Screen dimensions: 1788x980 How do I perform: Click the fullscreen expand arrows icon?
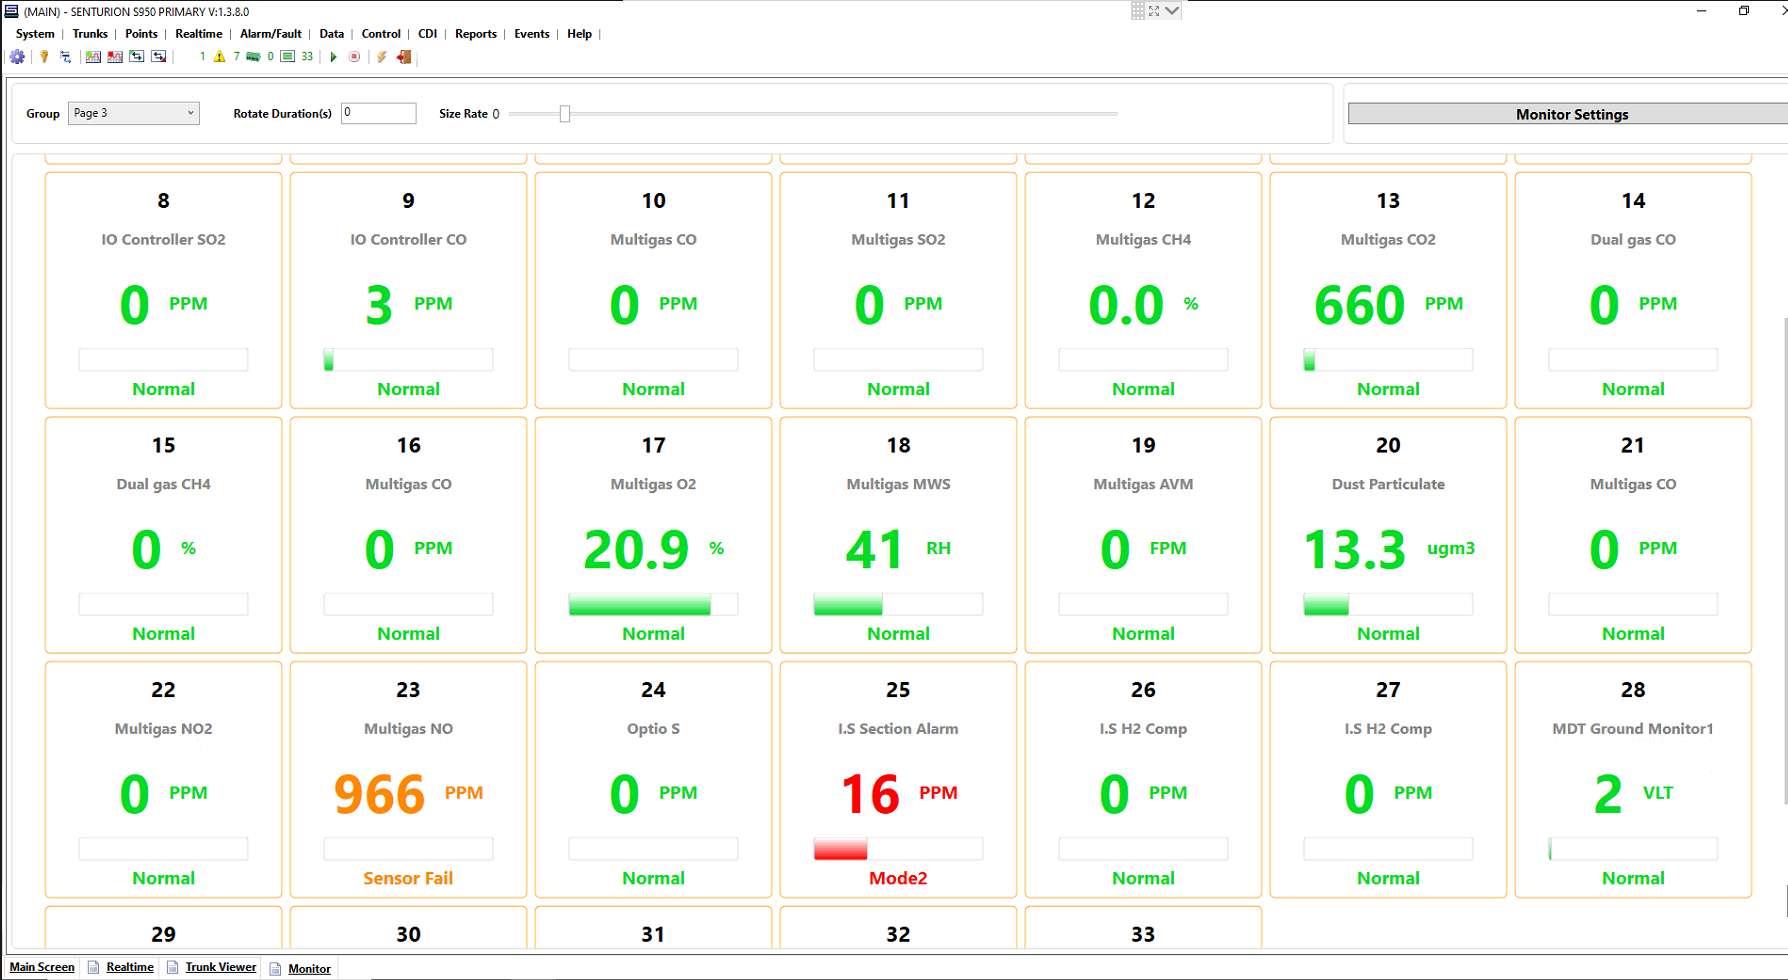[1154, 11]
